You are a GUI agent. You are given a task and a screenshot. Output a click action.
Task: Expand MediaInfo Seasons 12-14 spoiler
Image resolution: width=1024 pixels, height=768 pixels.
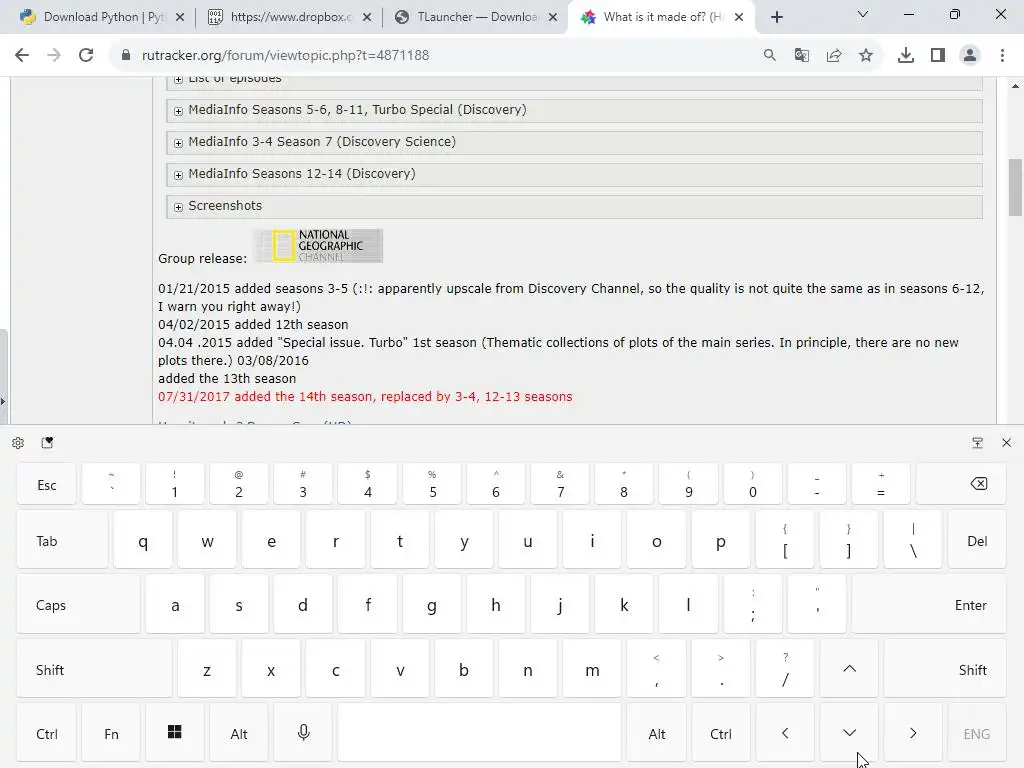[574, 174]
